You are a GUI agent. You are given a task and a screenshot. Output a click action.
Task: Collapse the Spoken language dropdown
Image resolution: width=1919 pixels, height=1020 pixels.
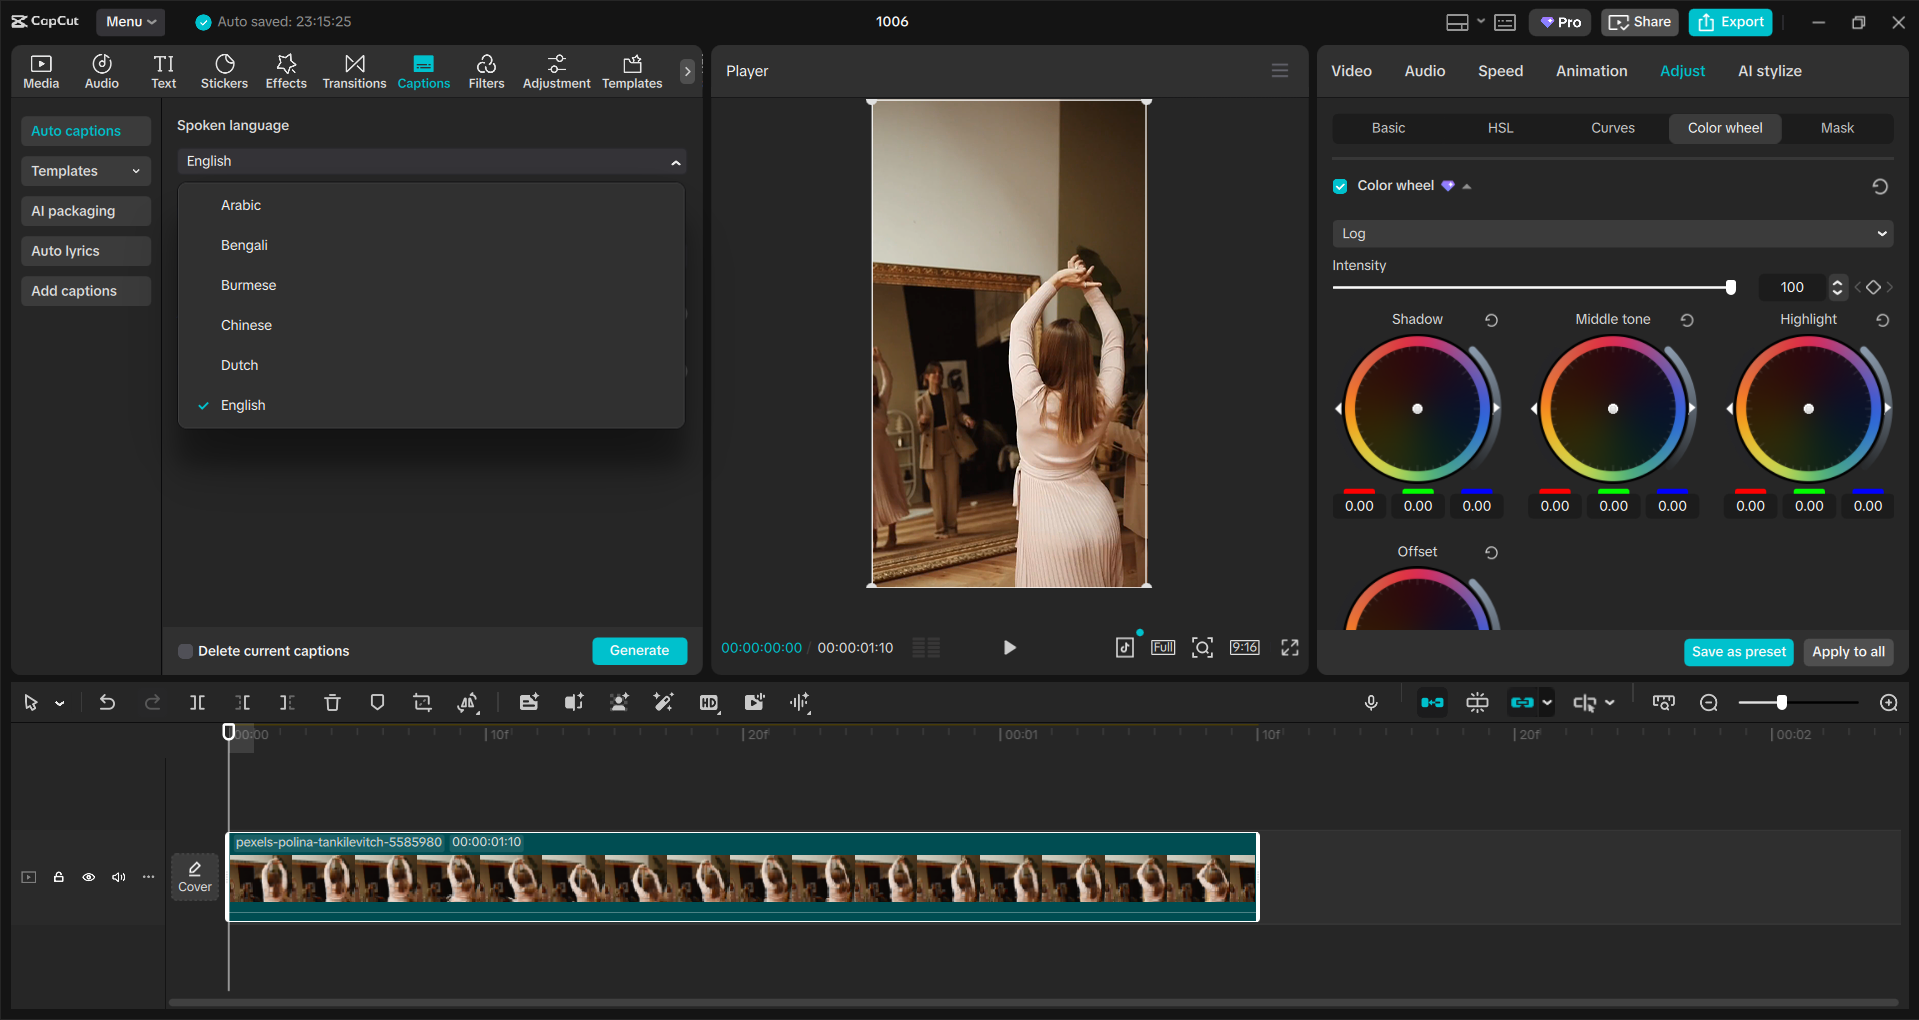(675, 161)
